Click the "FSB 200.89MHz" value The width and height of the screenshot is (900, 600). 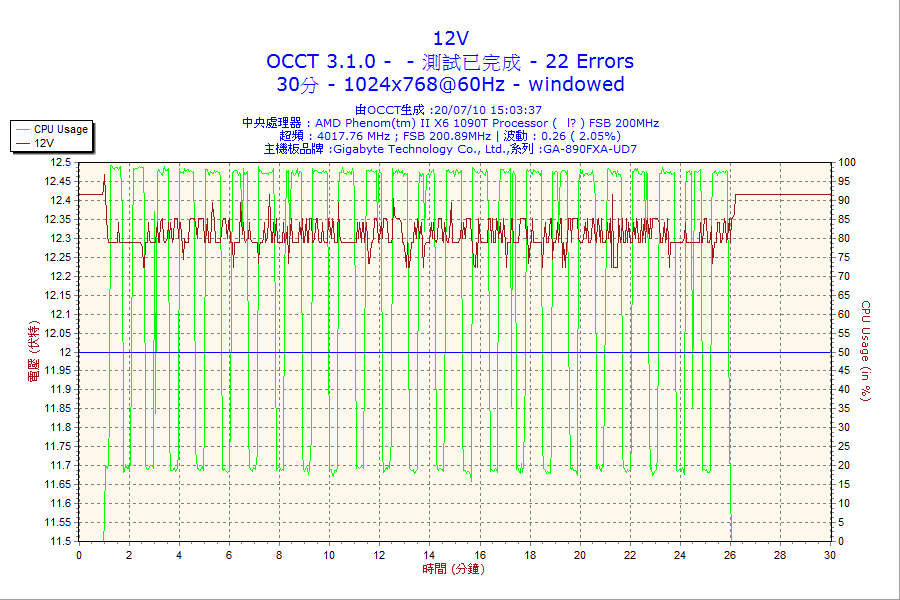(x=447, y=137)
